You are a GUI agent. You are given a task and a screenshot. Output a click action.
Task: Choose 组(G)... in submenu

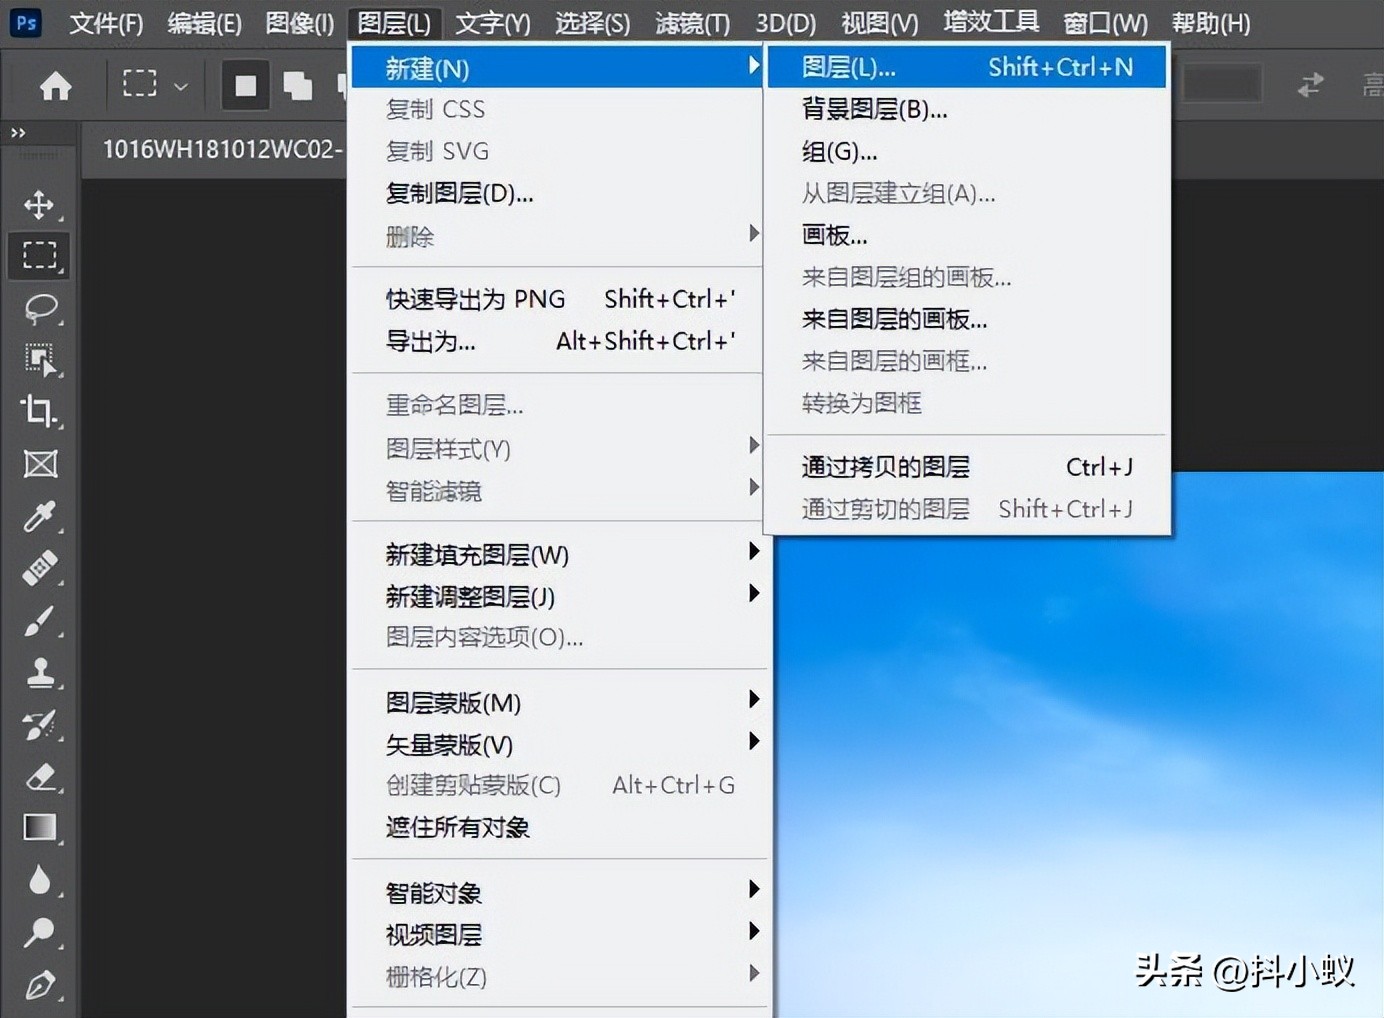pos(966,151)
